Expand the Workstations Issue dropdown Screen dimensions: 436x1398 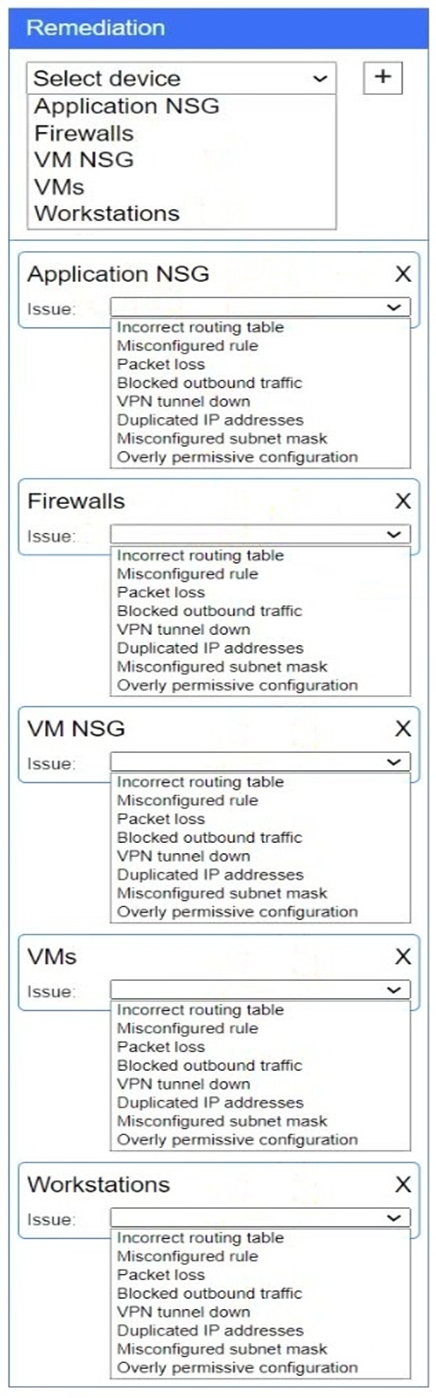pos(260,1218)
